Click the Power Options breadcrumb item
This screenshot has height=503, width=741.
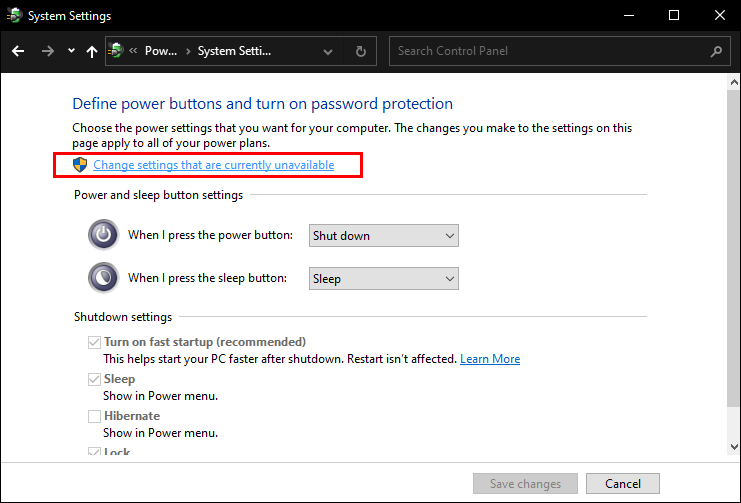tap(160, 51)
